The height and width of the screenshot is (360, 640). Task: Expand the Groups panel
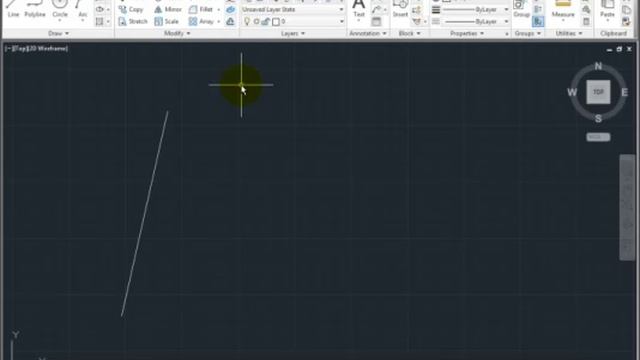(x=527, y=33)
